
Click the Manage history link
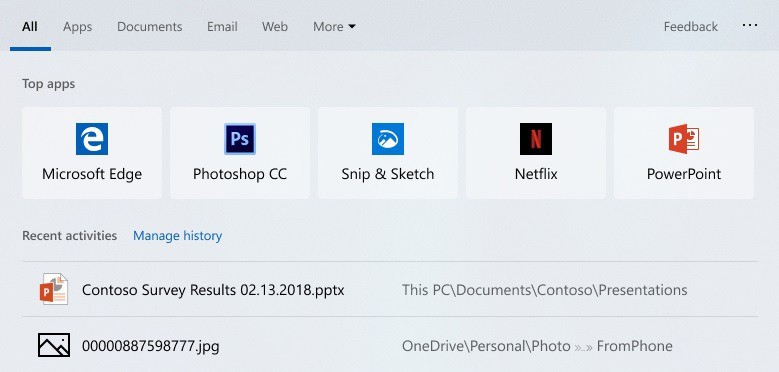[177, 235]
